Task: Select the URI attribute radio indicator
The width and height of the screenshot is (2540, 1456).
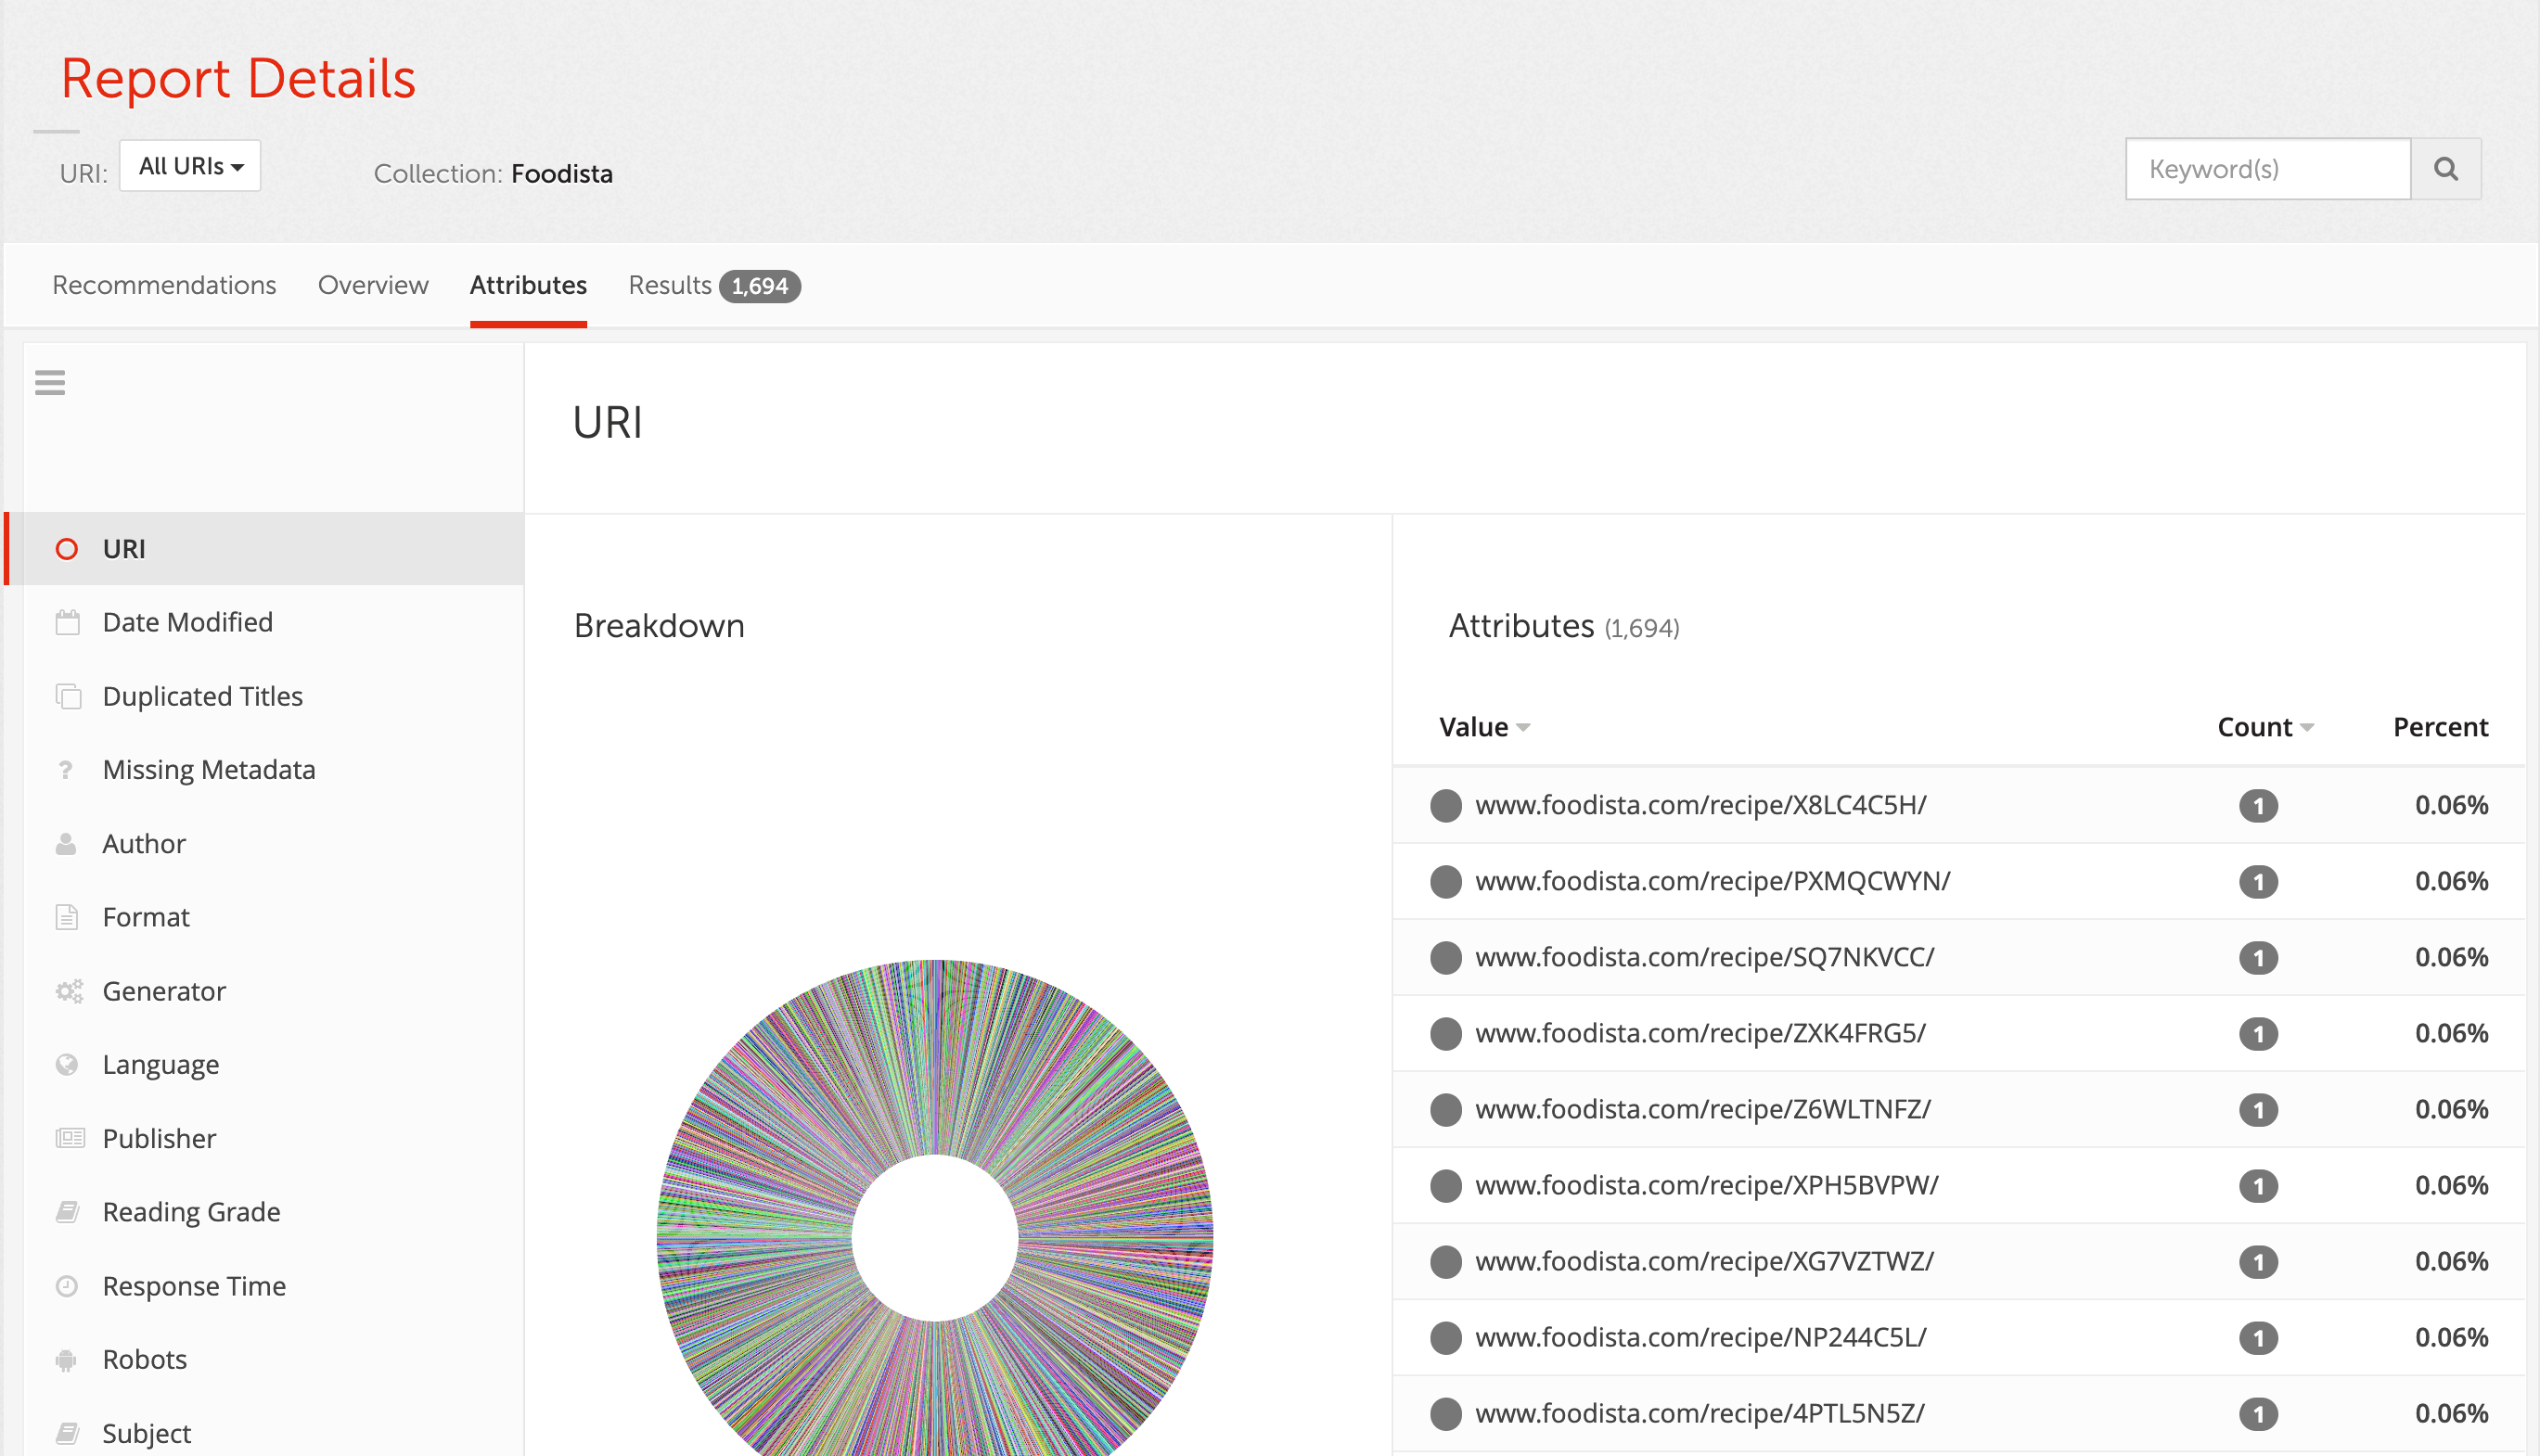Action: (67, 548)
